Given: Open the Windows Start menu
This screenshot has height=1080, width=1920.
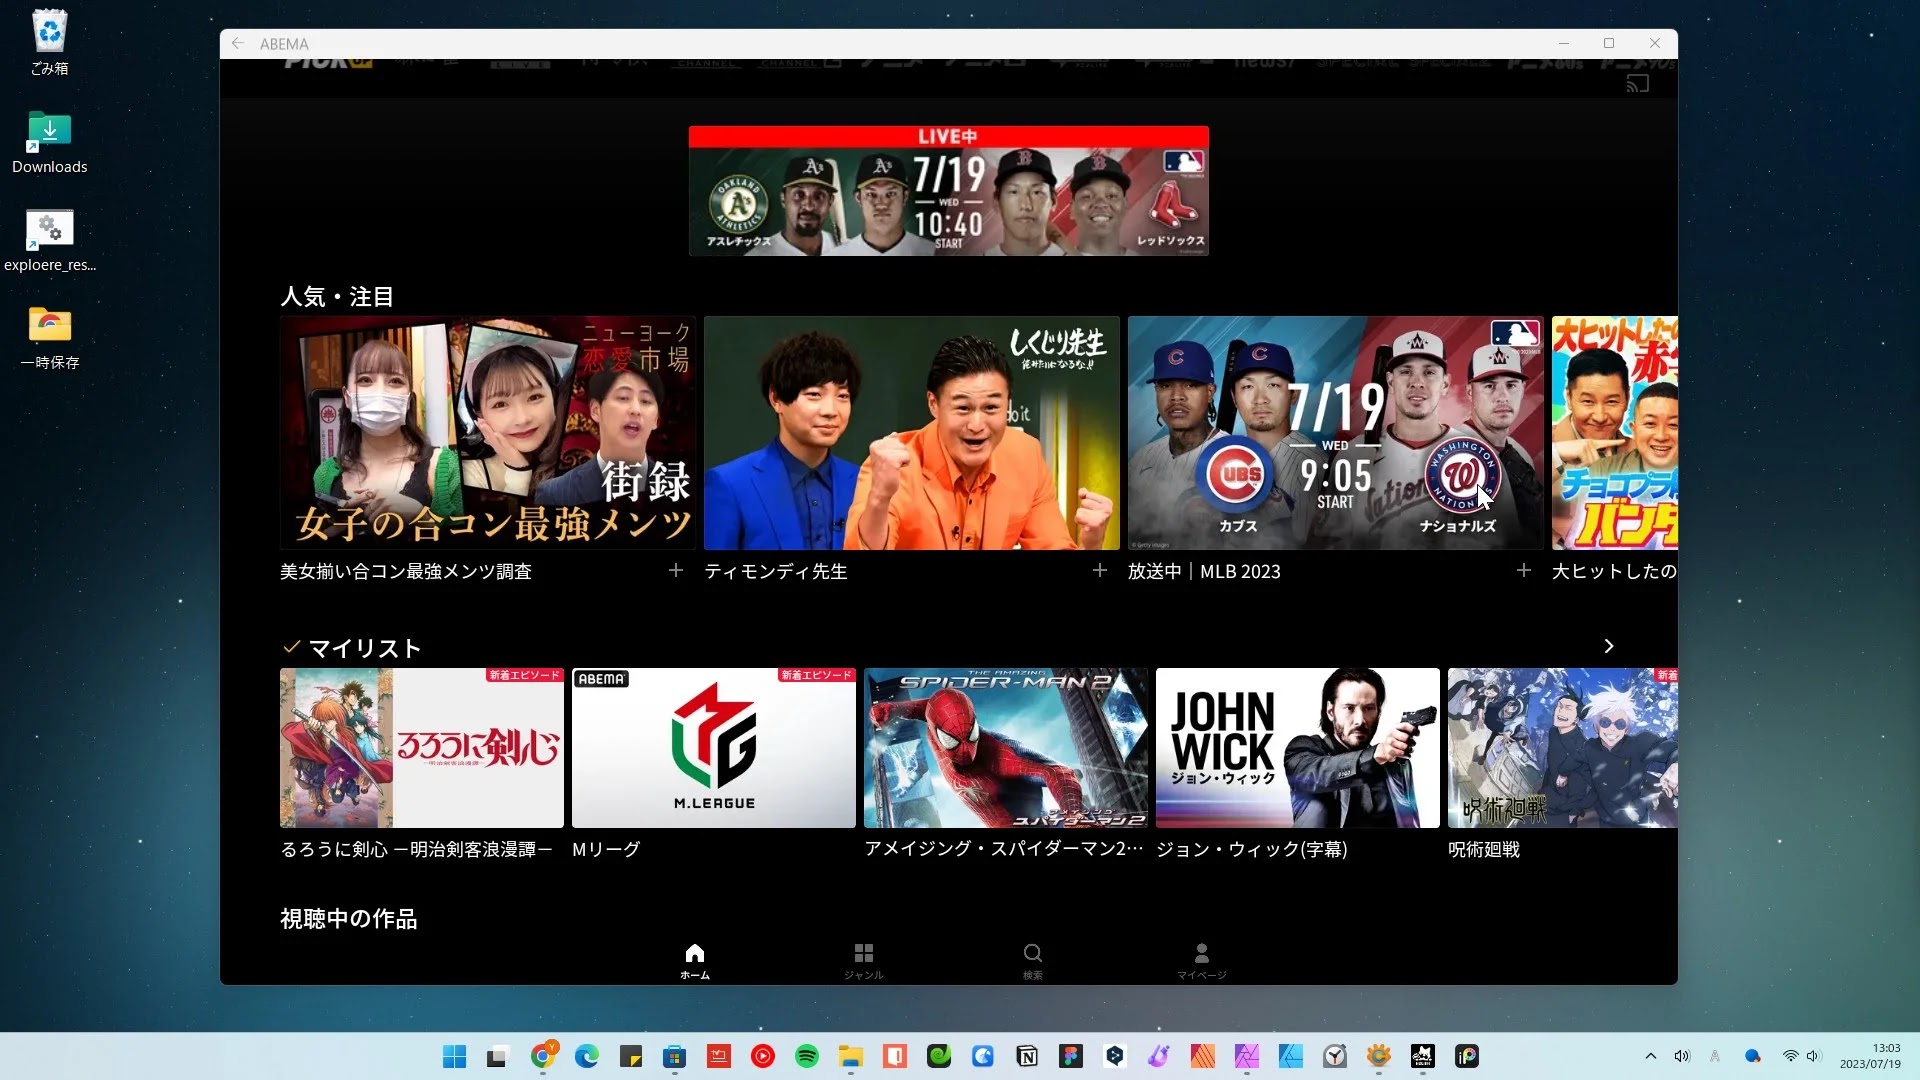Looking at the screenshot, I should coord(454,1056).
